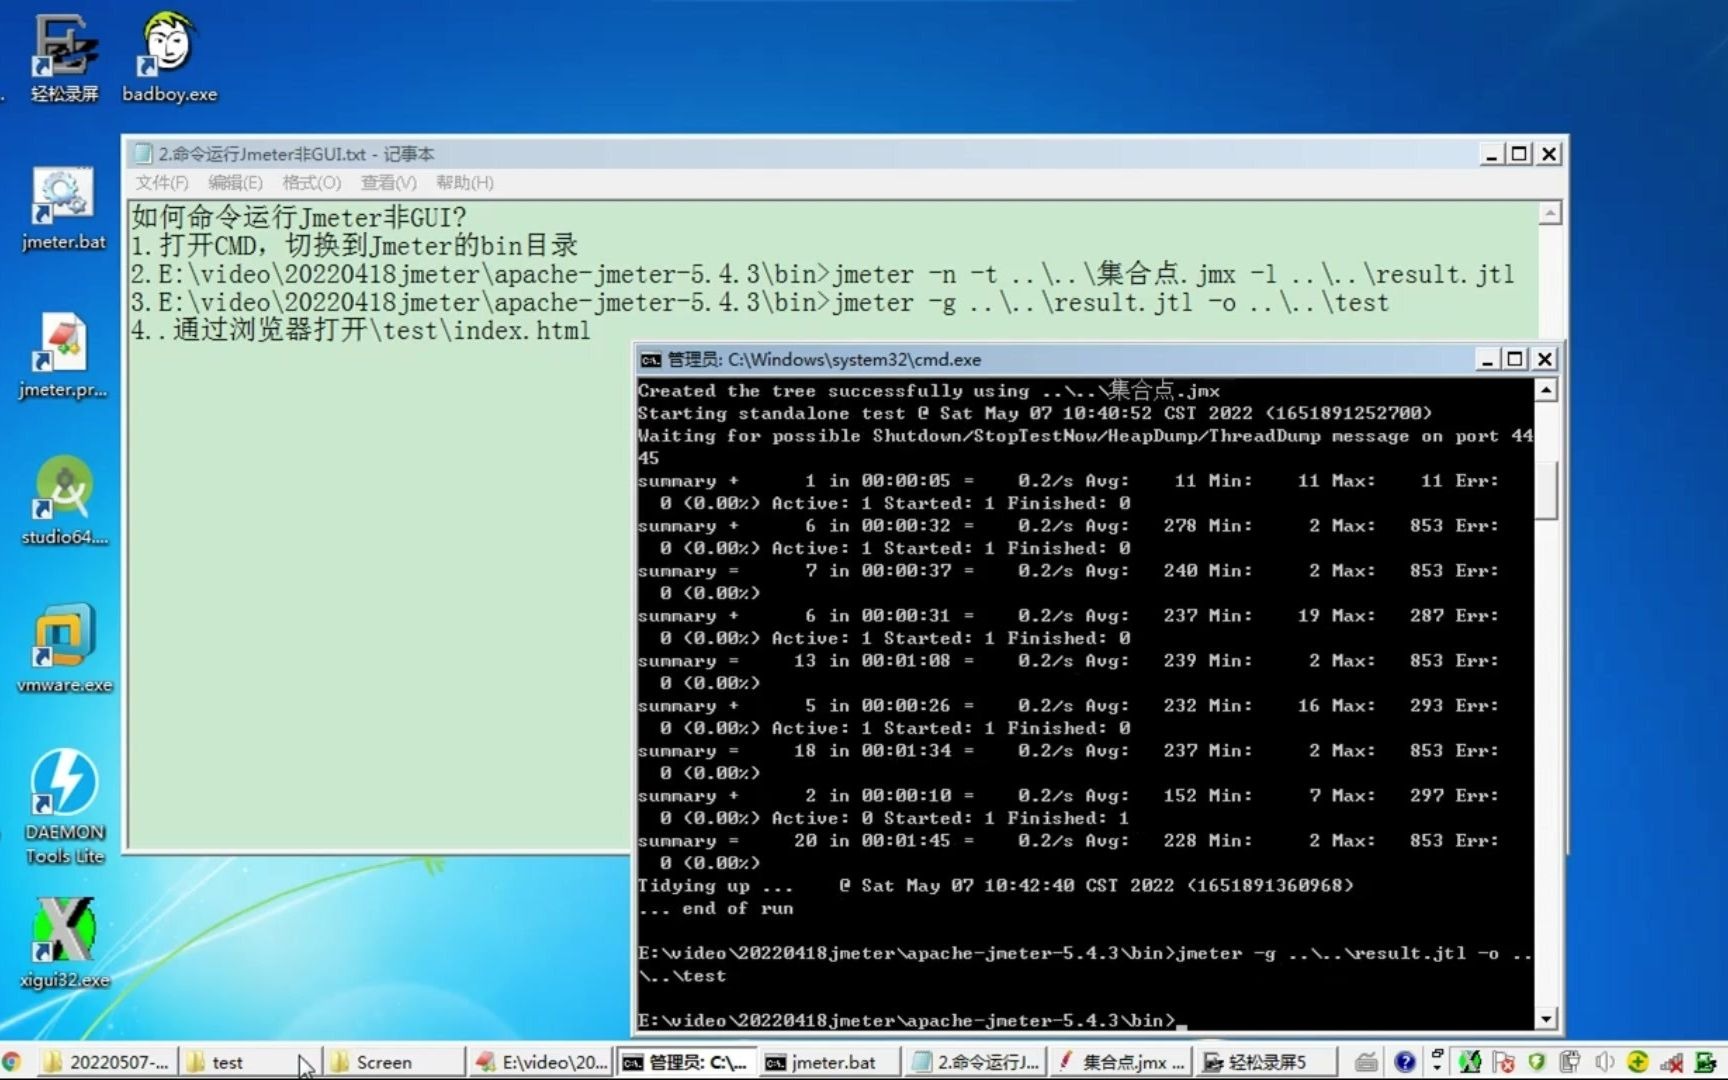
Task: Switch to the test folder taskbar button
Action: click(x=250, y=1062)
